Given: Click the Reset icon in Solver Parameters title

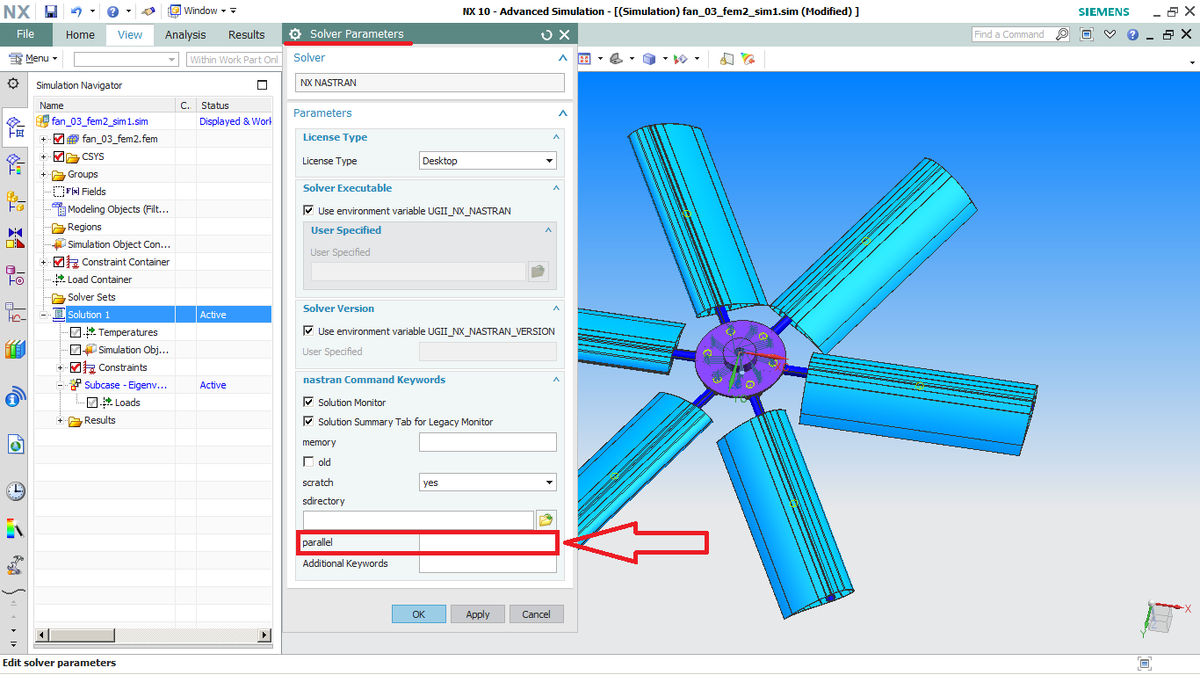Looking at the screenshot, I should pos(546,34).
